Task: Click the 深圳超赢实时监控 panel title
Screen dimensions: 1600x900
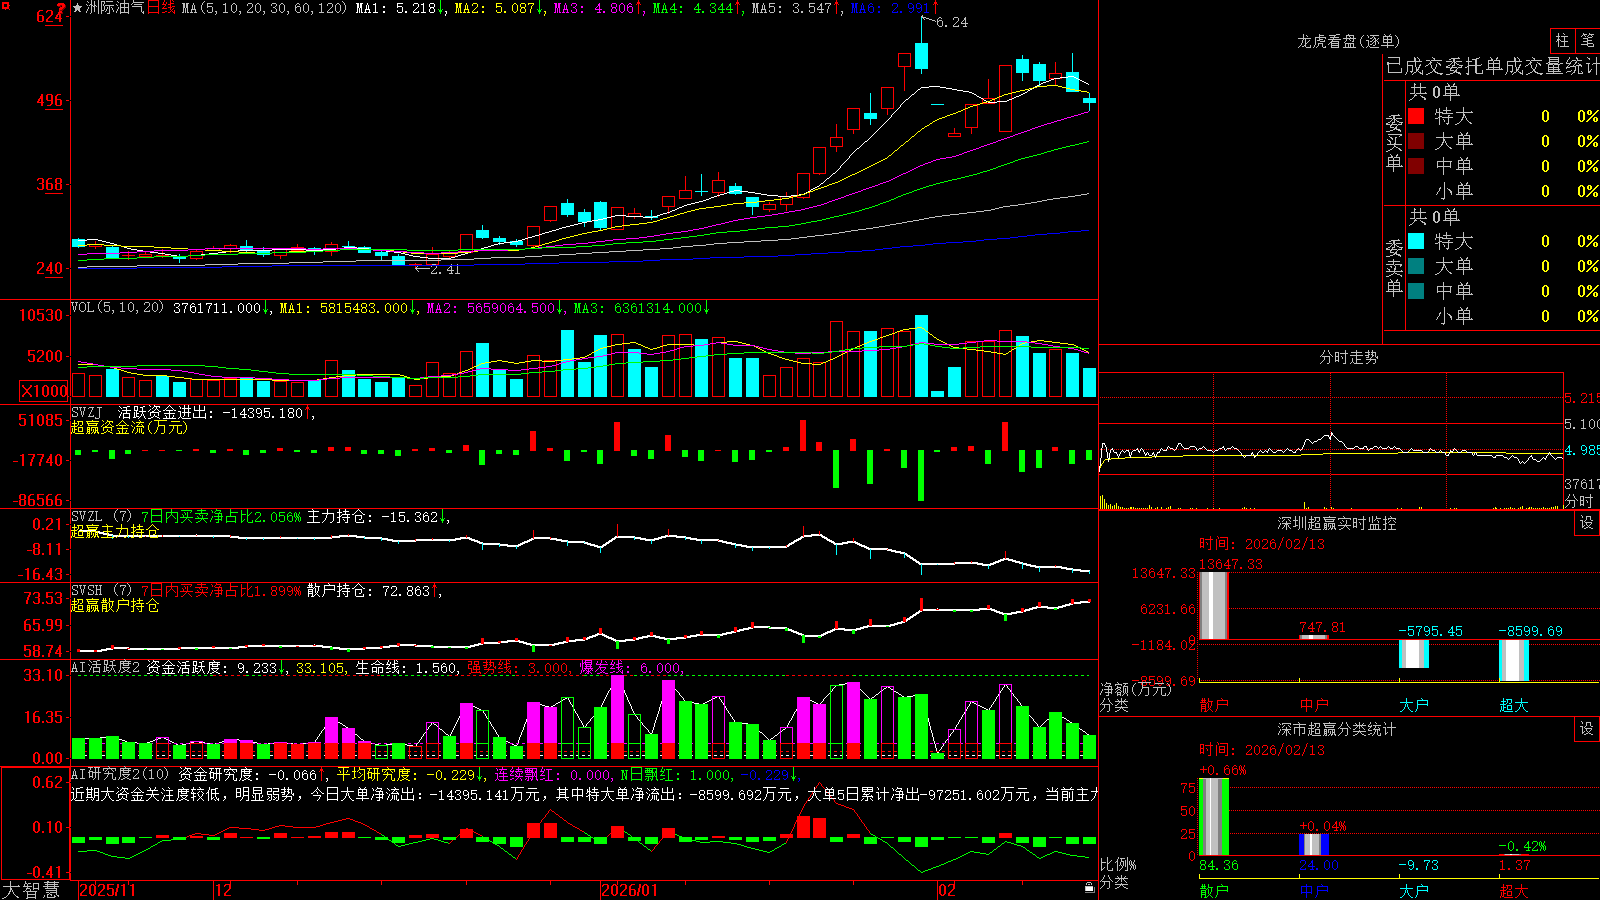Action: coord(1337,523)
